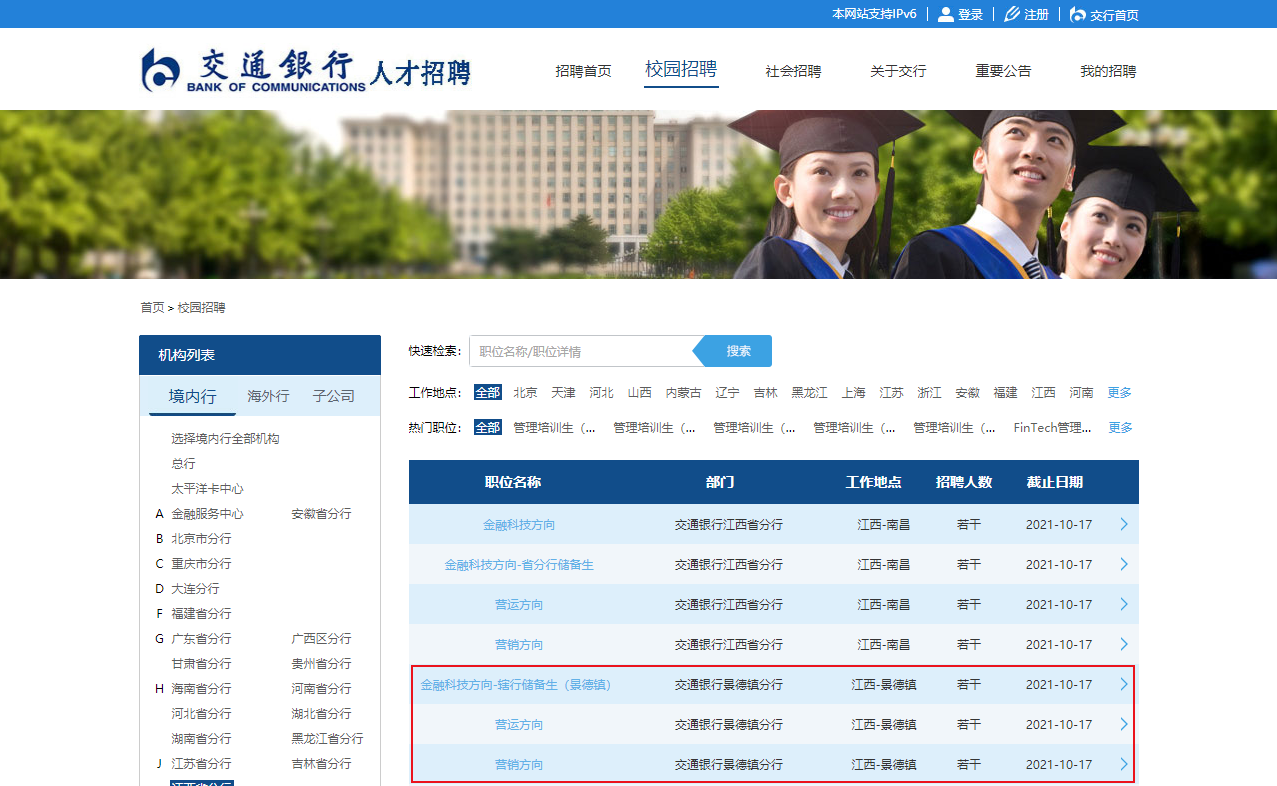Open 重要公告 navigation item
This screenshot has width=1277, height=786.
[1003, 71]
